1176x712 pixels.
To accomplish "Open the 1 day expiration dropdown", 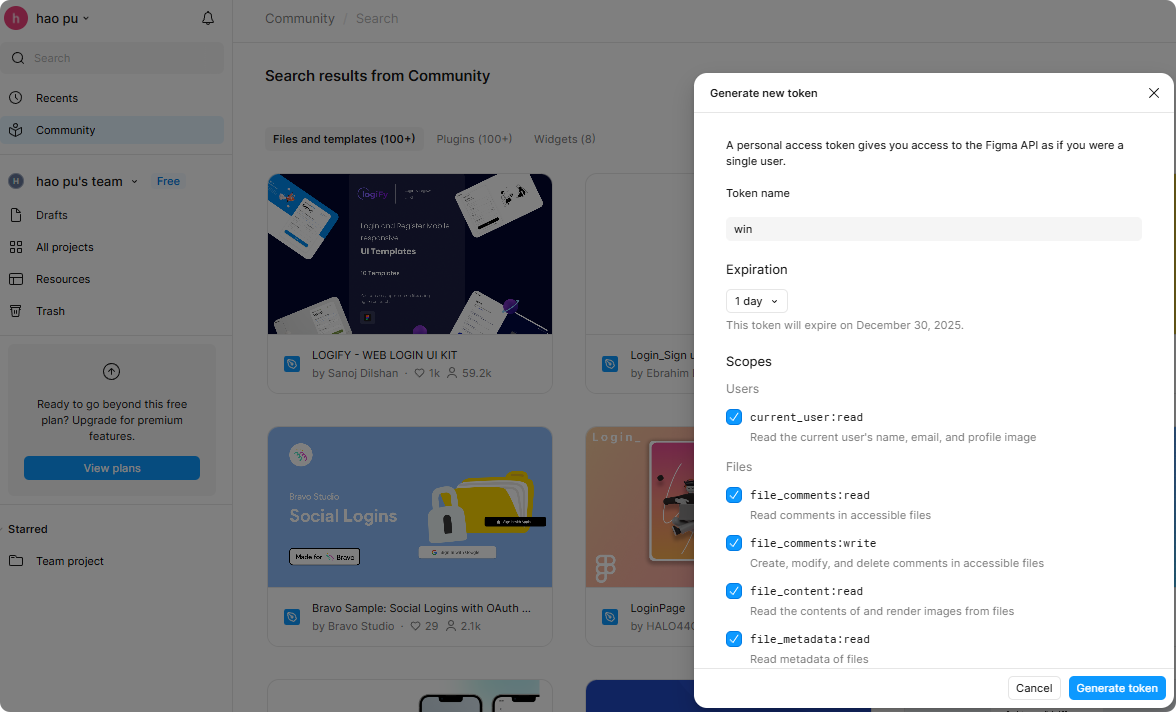I will [756, 301].
